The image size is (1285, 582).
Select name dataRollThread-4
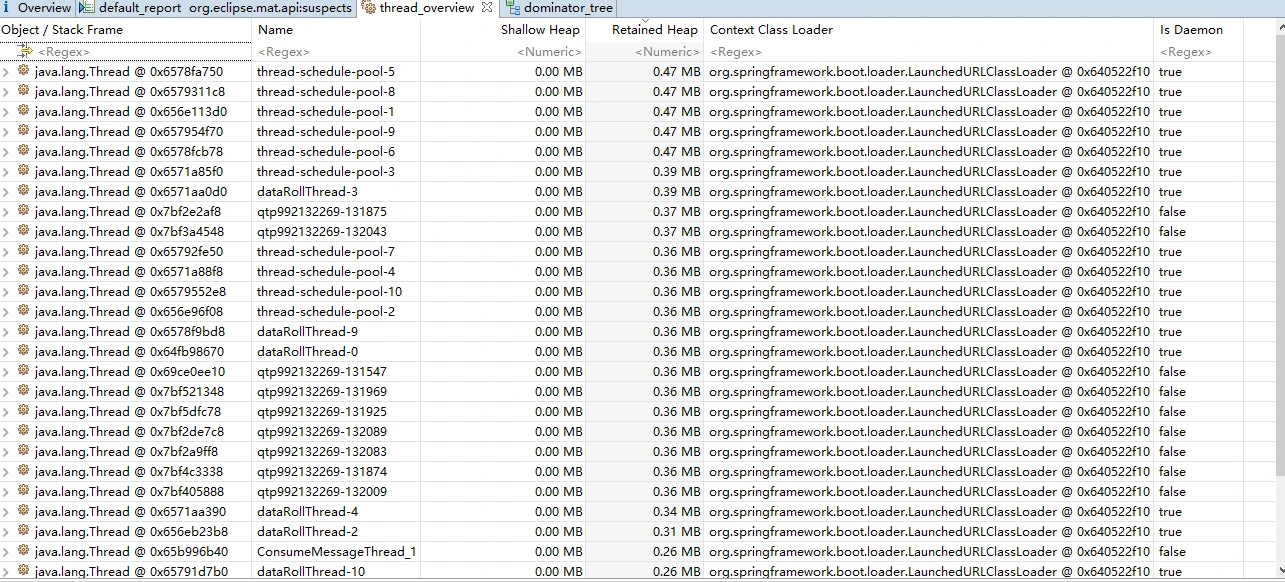pos(307,512)
